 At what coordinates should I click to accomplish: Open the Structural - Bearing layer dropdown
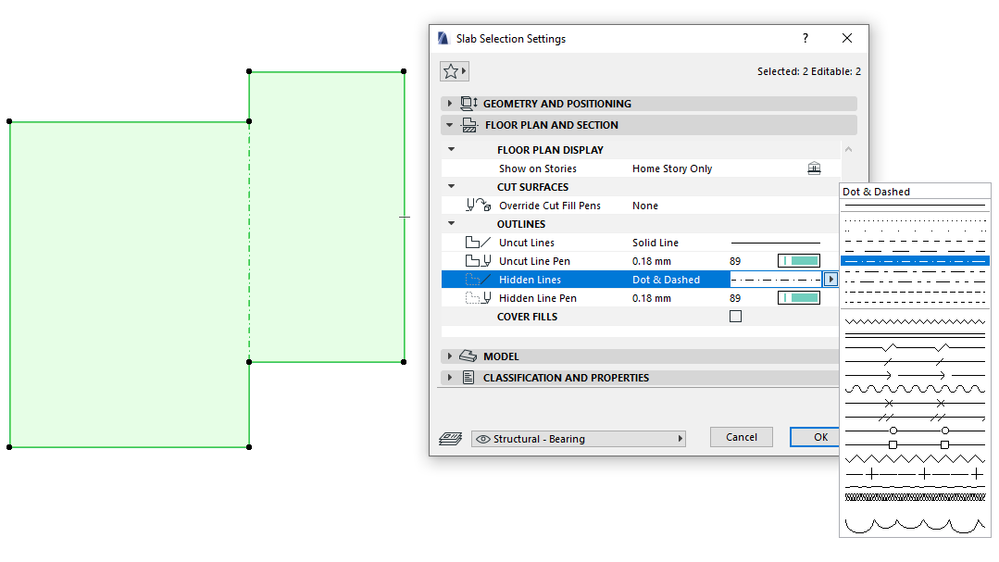[579, 438]
